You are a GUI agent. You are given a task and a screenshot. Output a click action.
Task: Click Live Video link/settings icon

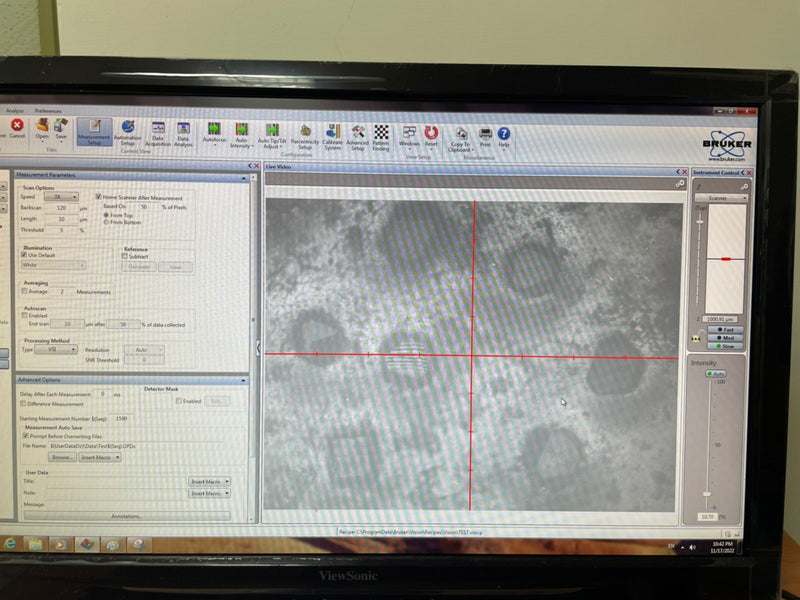[x=680, y=184]
